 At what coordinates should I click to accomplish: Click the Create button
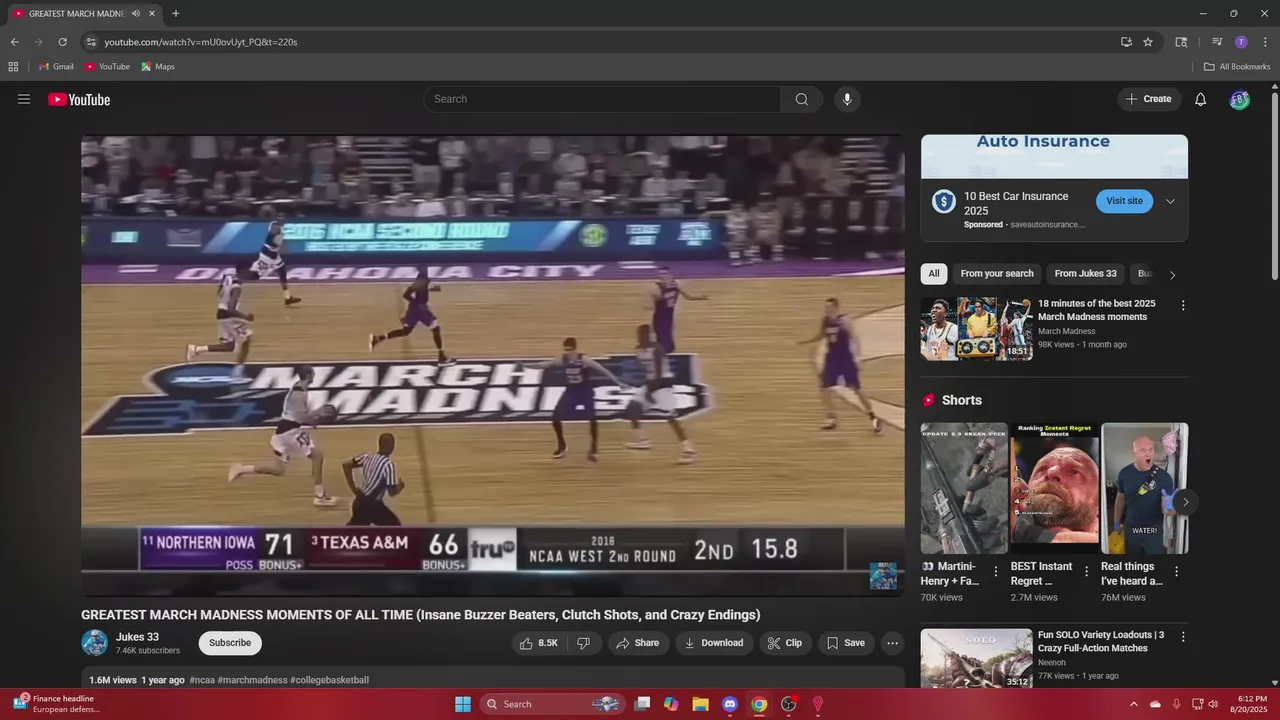tap(1149, 99)
